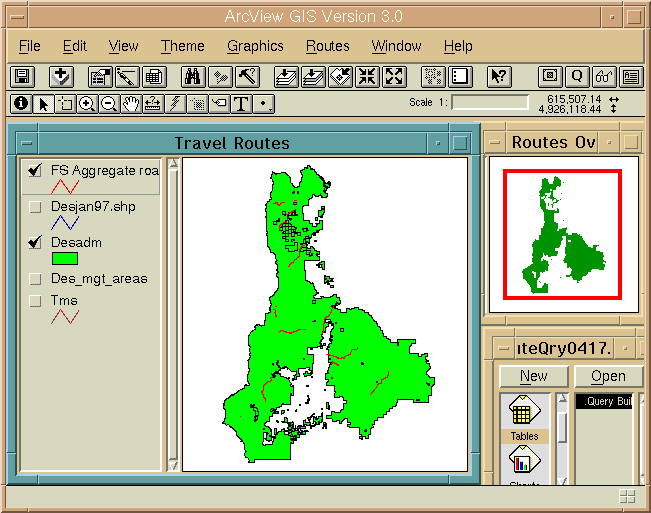This screenshot has height=513, width=651.
Task: Select the Hot Link lightning tool
Action: point(175,104)
